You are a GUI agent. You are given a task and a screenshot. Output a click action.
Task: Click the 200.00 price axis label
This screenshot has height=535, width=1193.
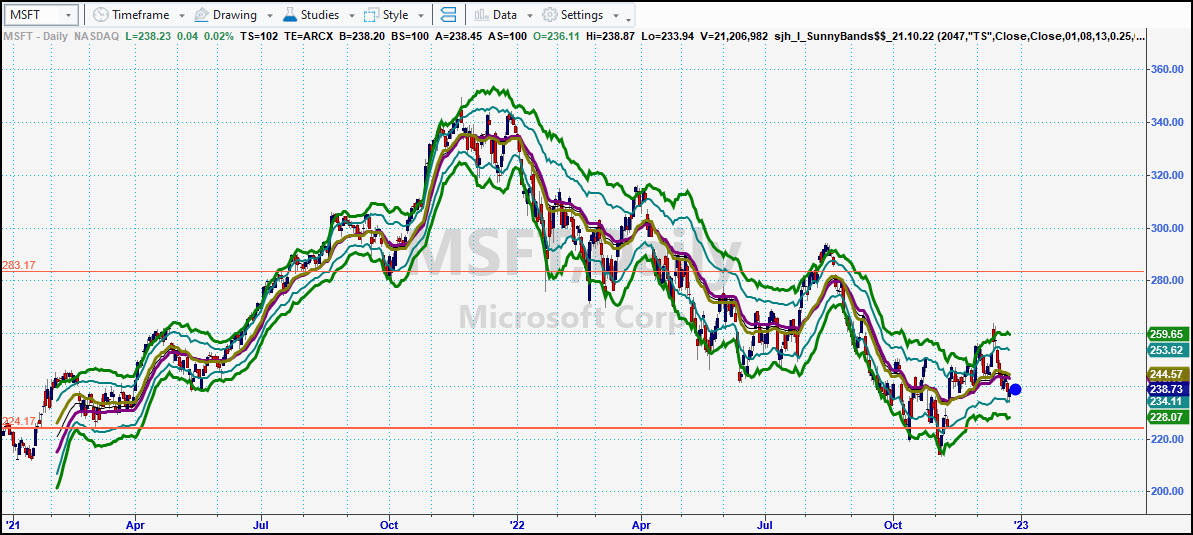(x=1166, y=492)
